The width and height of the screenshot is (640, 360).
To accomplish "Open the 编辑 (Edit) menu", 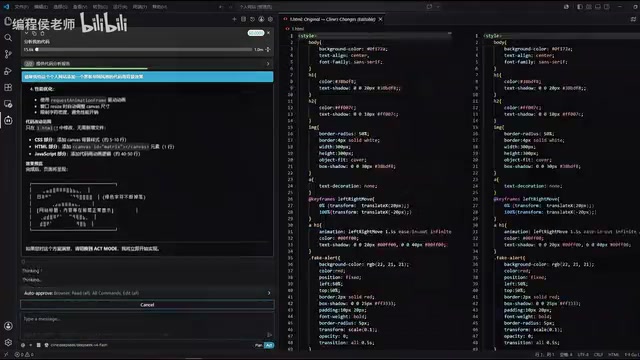I will [40, 7].
